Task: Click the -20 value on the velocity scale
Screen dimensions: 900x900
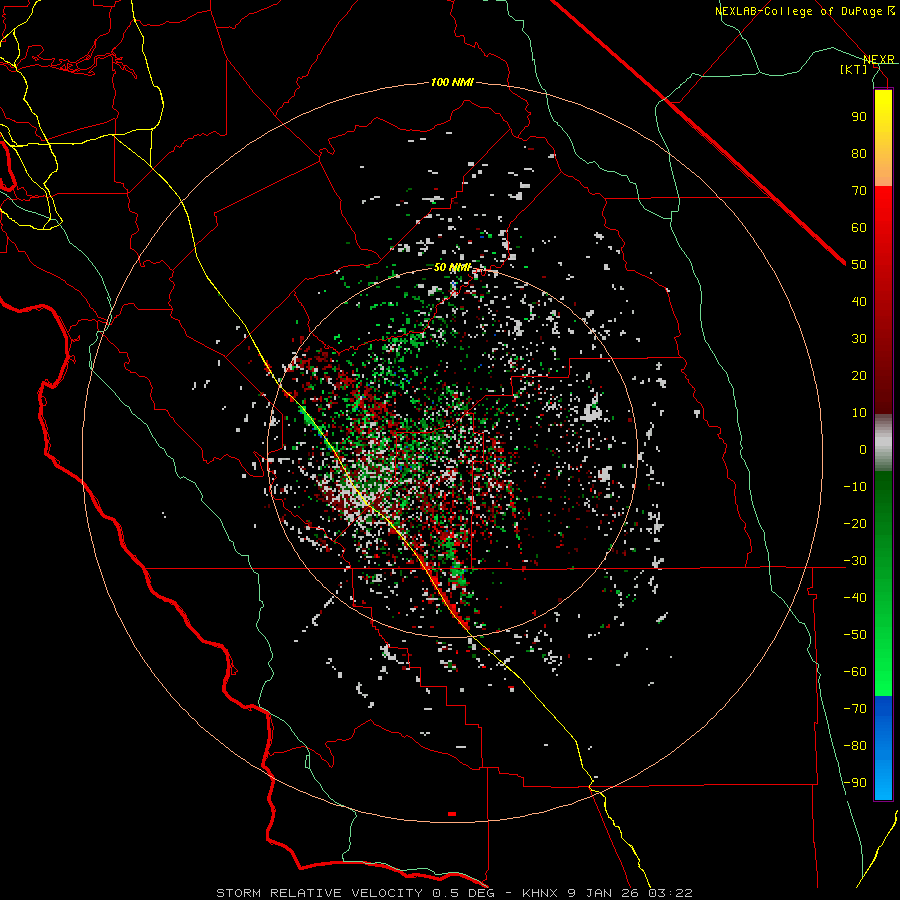Action: 855,523
